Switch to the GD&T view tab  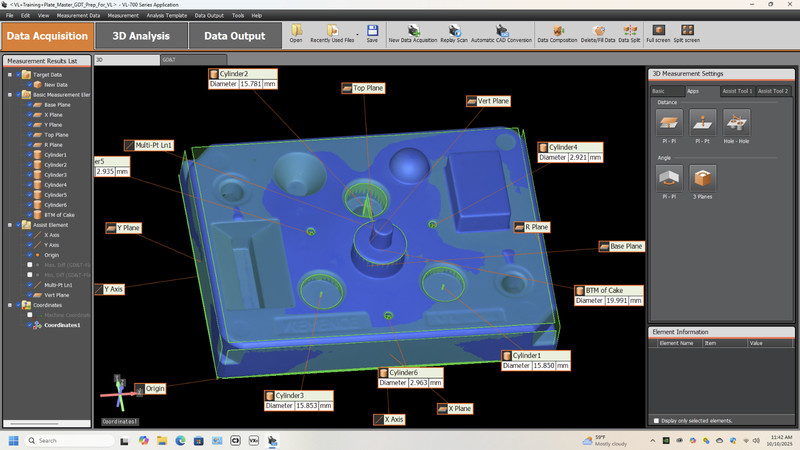click(193, 60)
